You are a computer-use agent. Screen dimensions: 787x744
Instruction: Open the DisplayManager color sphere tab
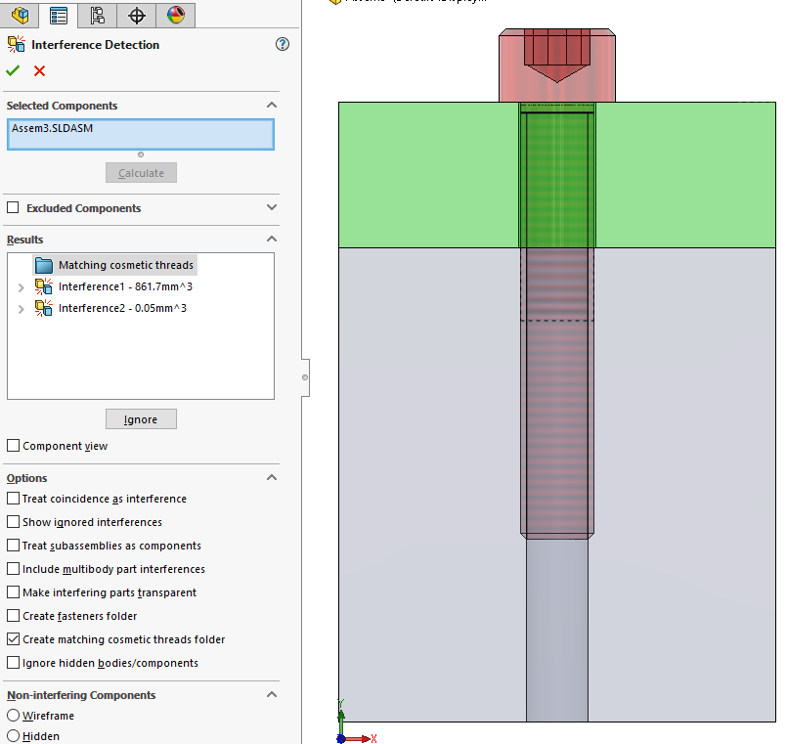[x=176, y=15]
